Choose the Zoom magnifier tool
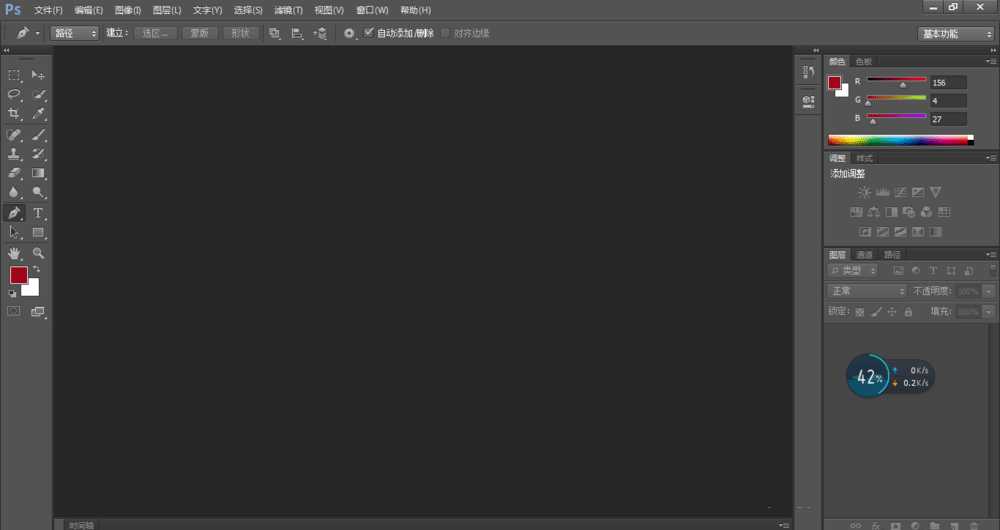Viewport: 1000px width, 530px height. (38, 253)
